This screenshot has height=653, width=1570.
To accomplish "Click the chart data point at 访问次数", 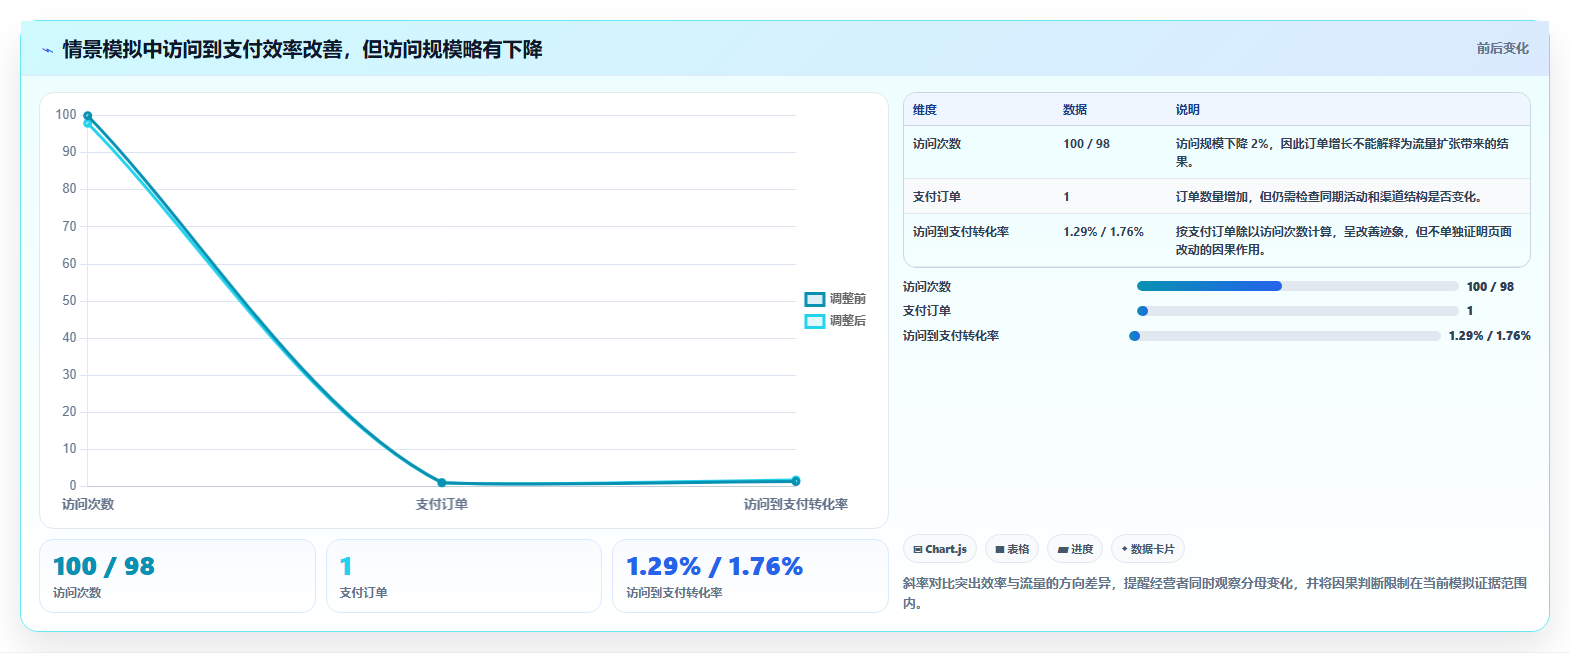I will (x=88, y=116).
